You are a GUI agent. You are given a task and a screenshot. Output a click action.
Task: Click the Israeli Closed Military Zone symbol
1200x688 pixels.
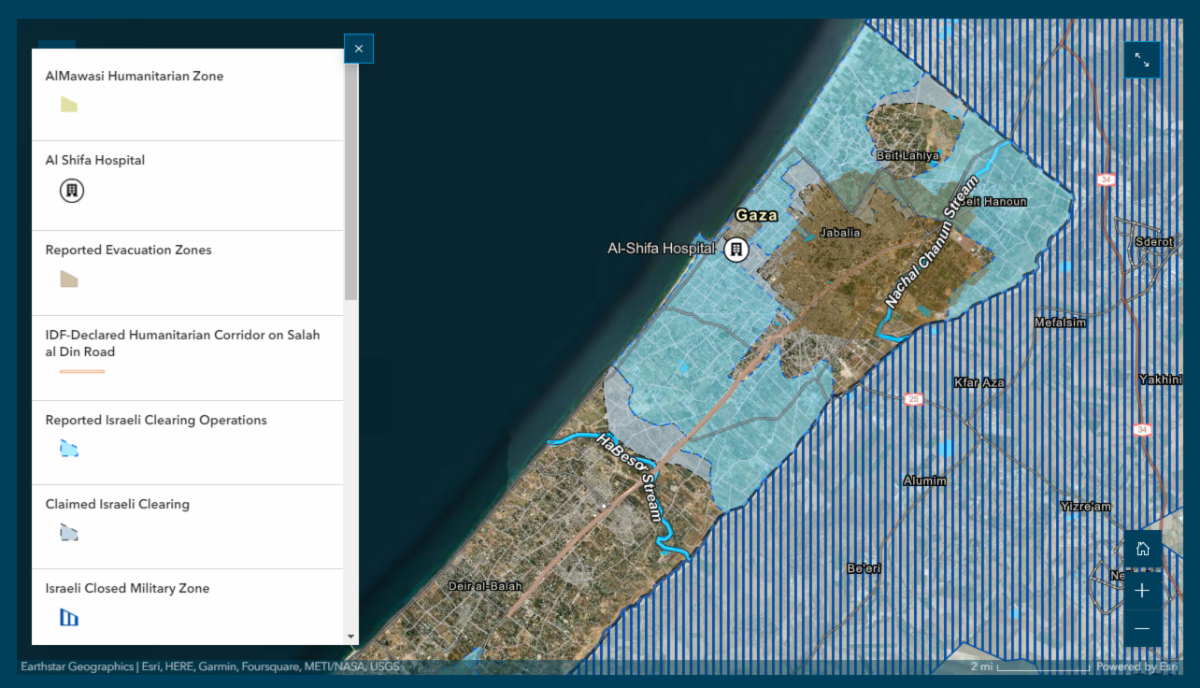[x=69, y=617]
